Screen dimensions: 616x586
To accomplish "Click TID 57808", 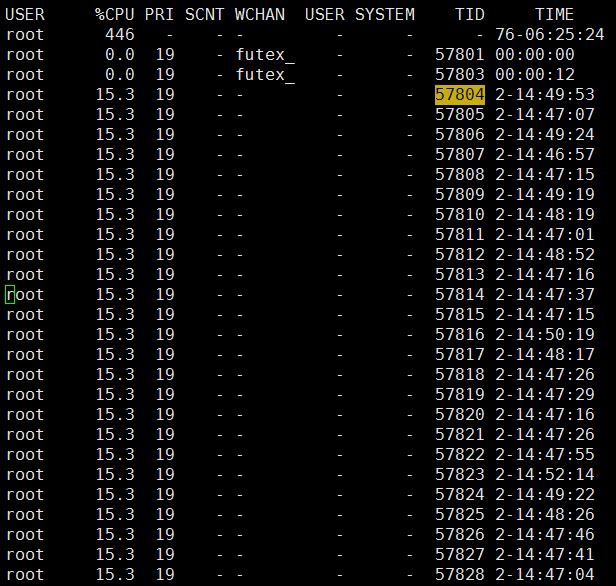I will tap(460, 175).
